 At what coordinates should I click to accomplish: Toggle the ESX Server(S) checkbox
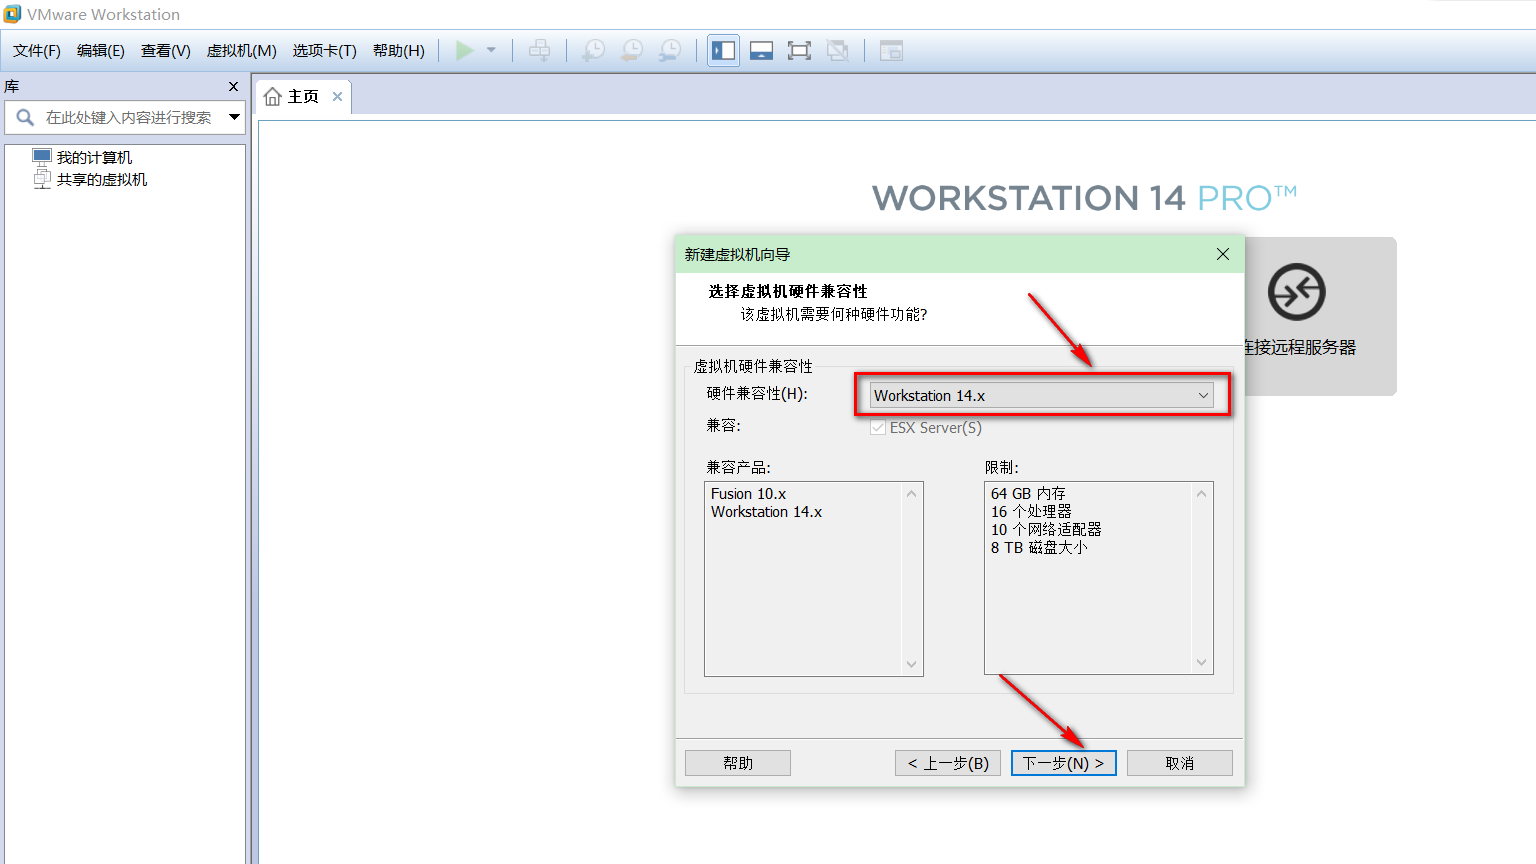[878, 427]
